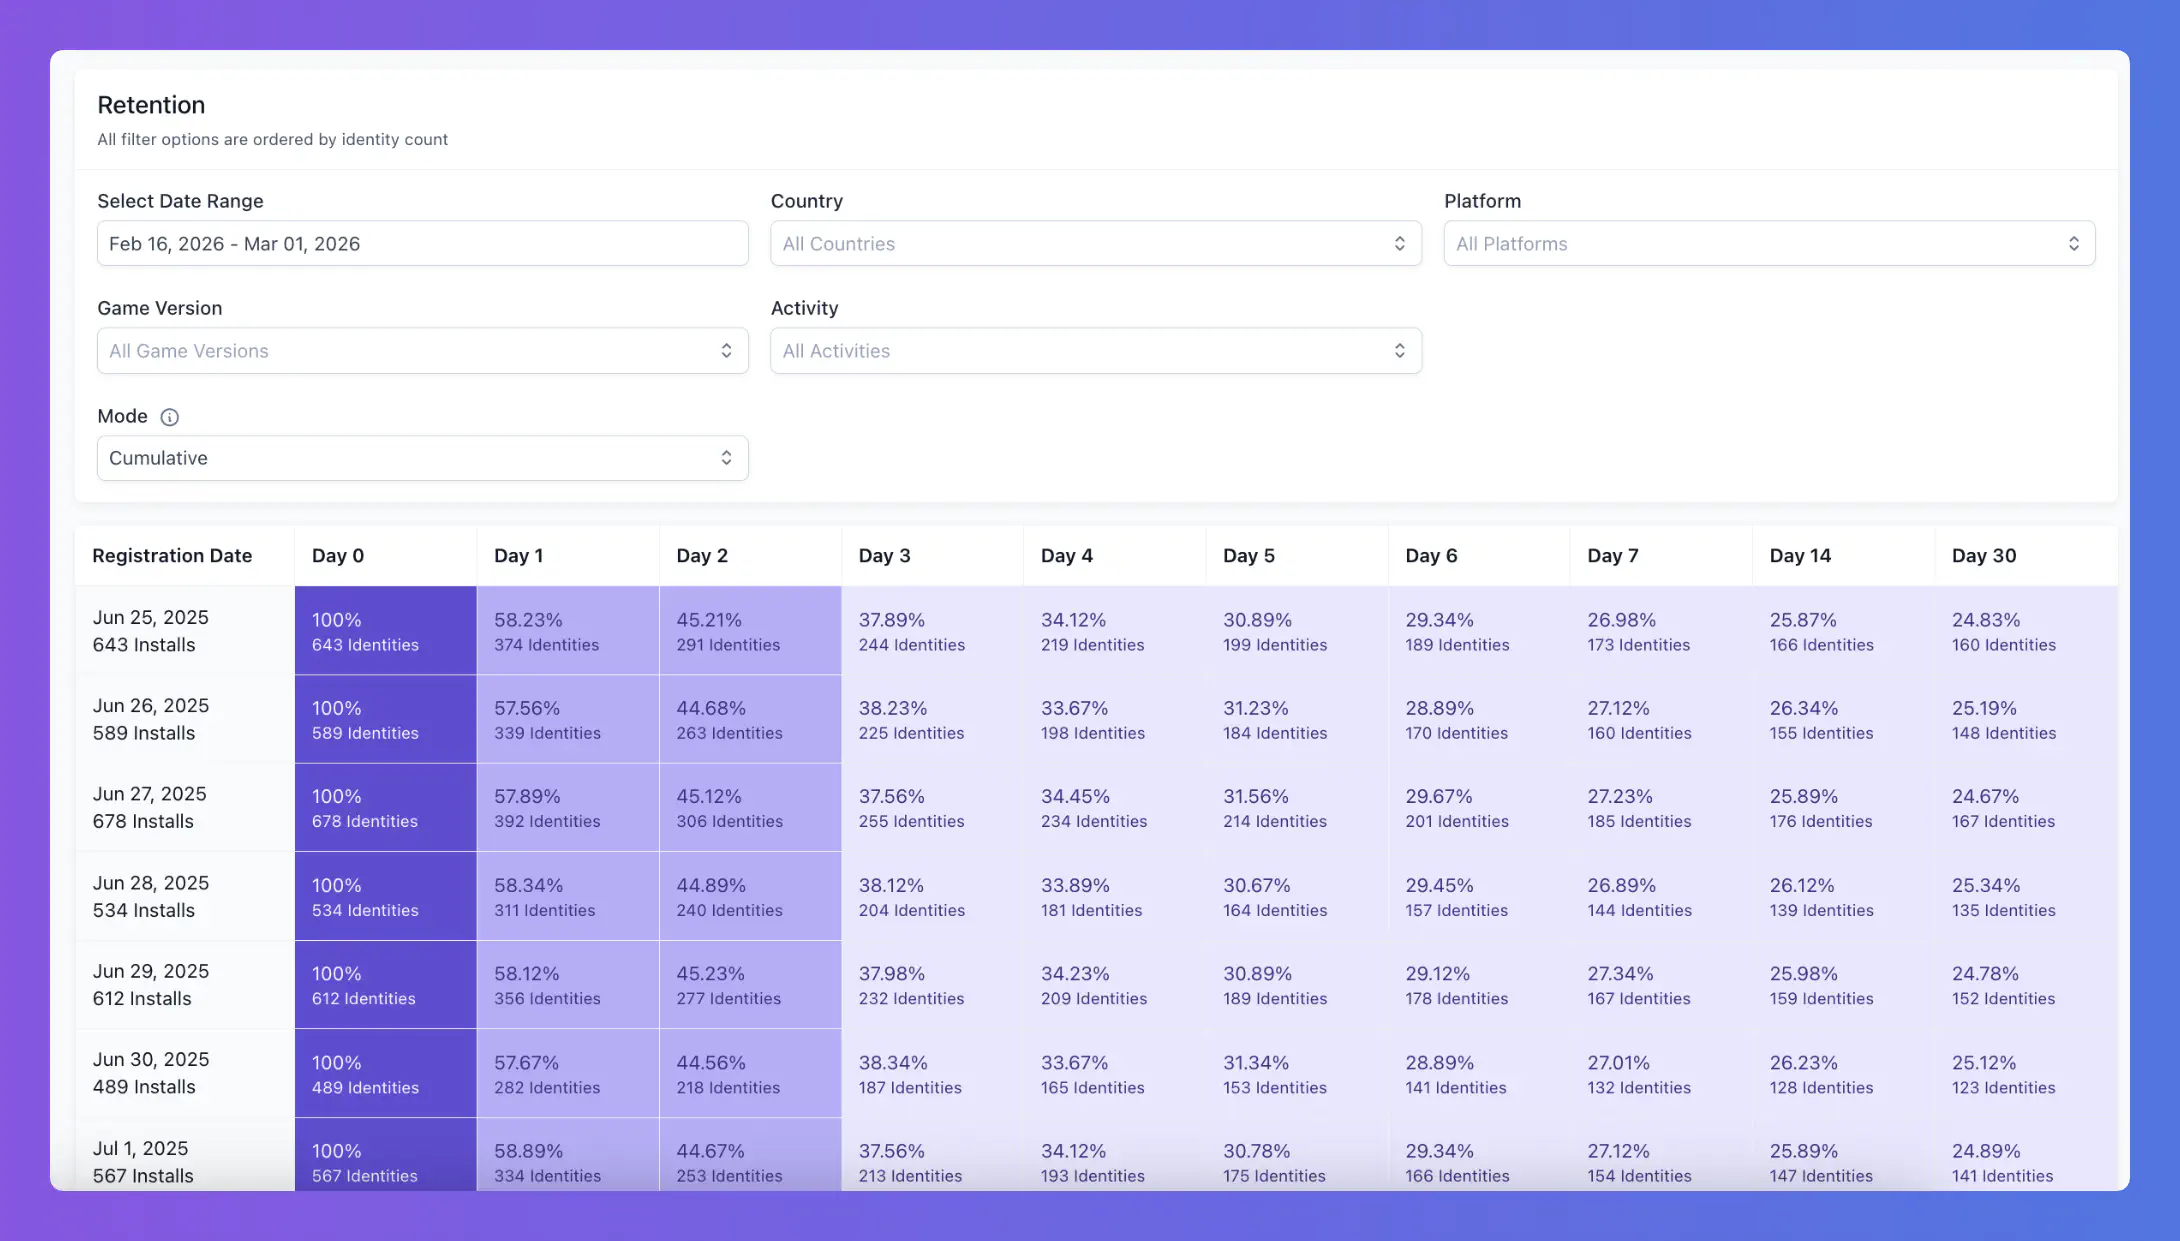The width and height of the screenshot is (2180, 1241).
Task: Click the info icon next to Mode
Action: pyautogui.click(x=170, y=417)
